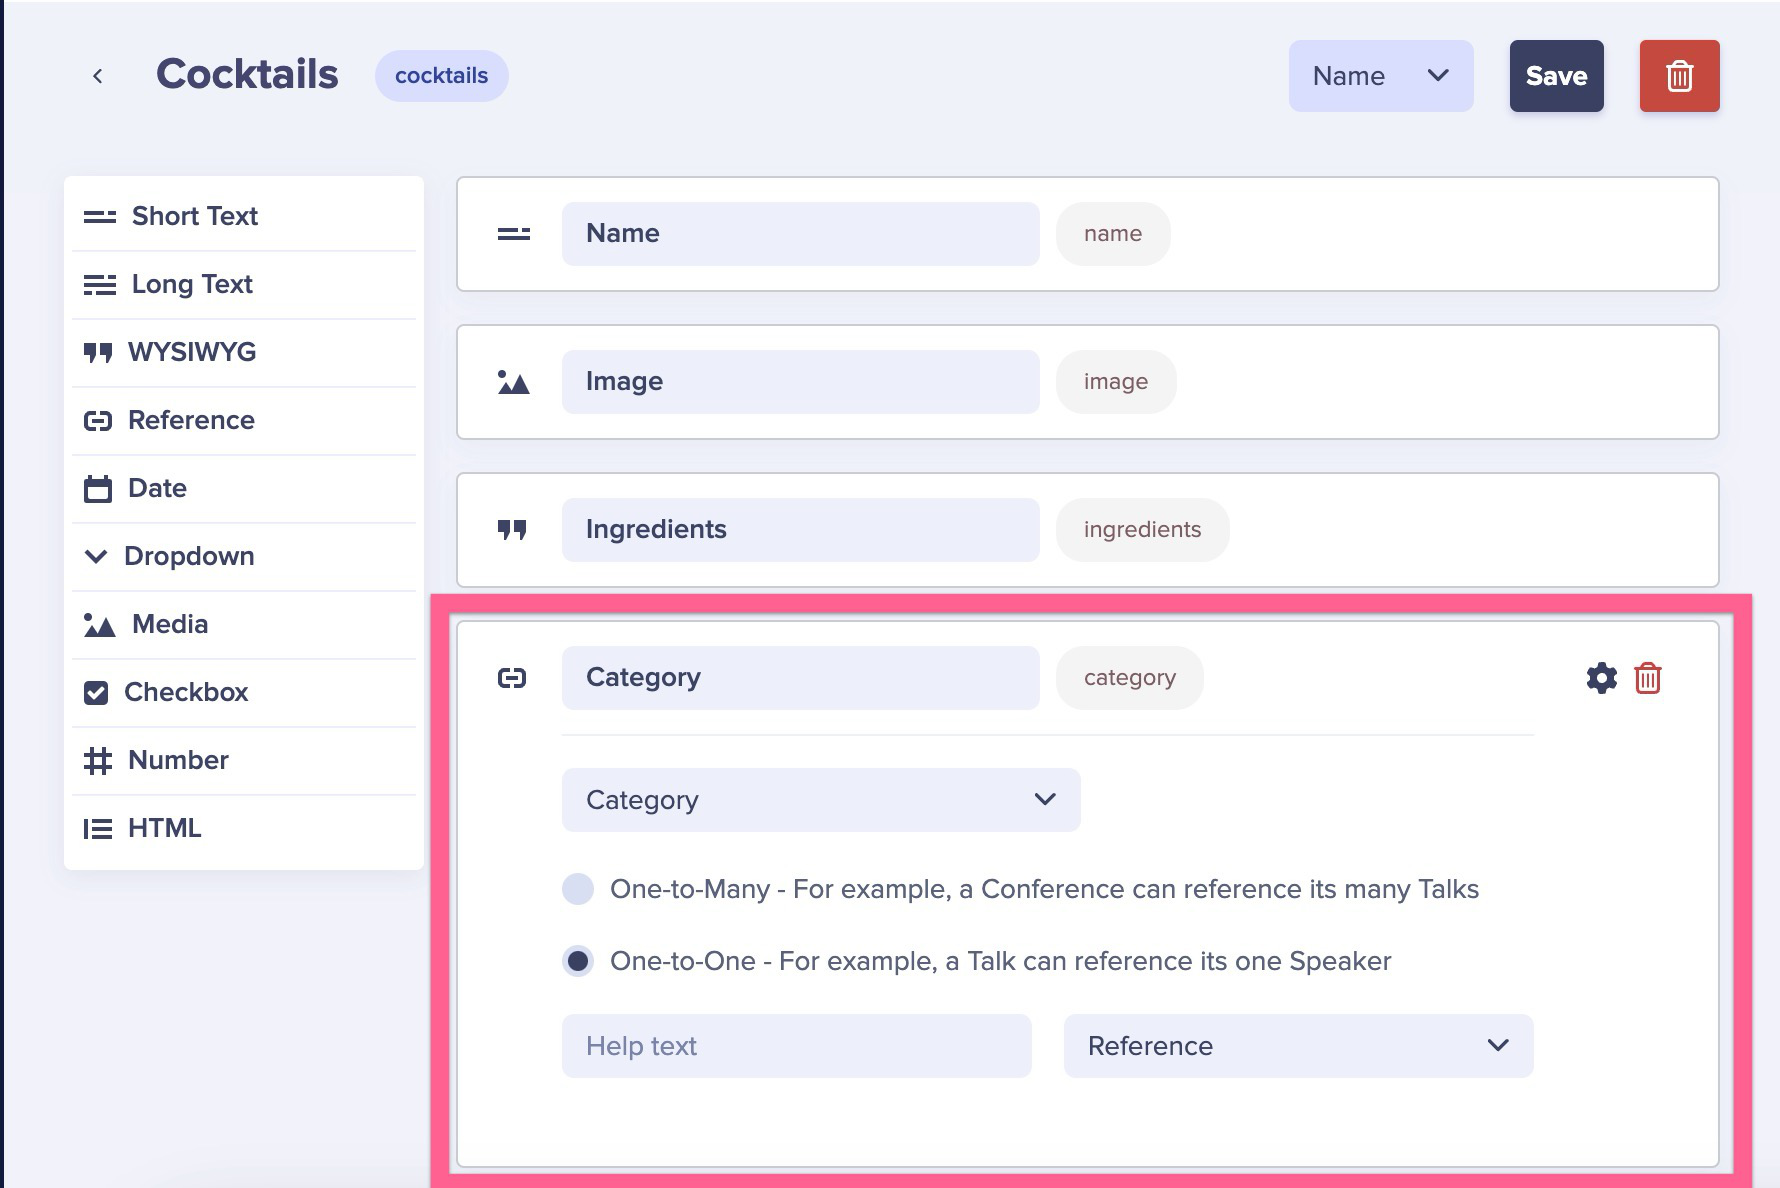Screen dimensions: 1780x1188
Task: Click the WYSIWYG quote icon in sidebar
Action: pyautogui.click(x=98, y=352)
